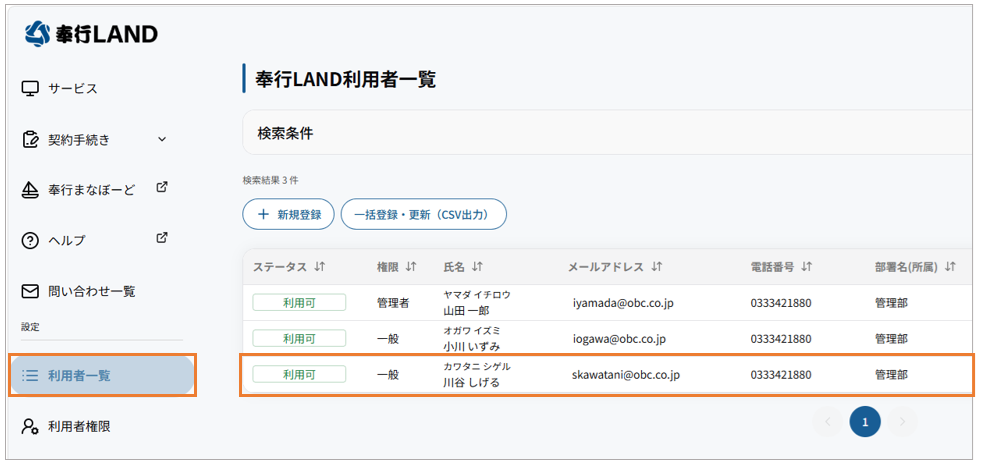Click the 利用者一覧 list icon
This screenshot has width=981, height=464.
click(x=30, y=376)
